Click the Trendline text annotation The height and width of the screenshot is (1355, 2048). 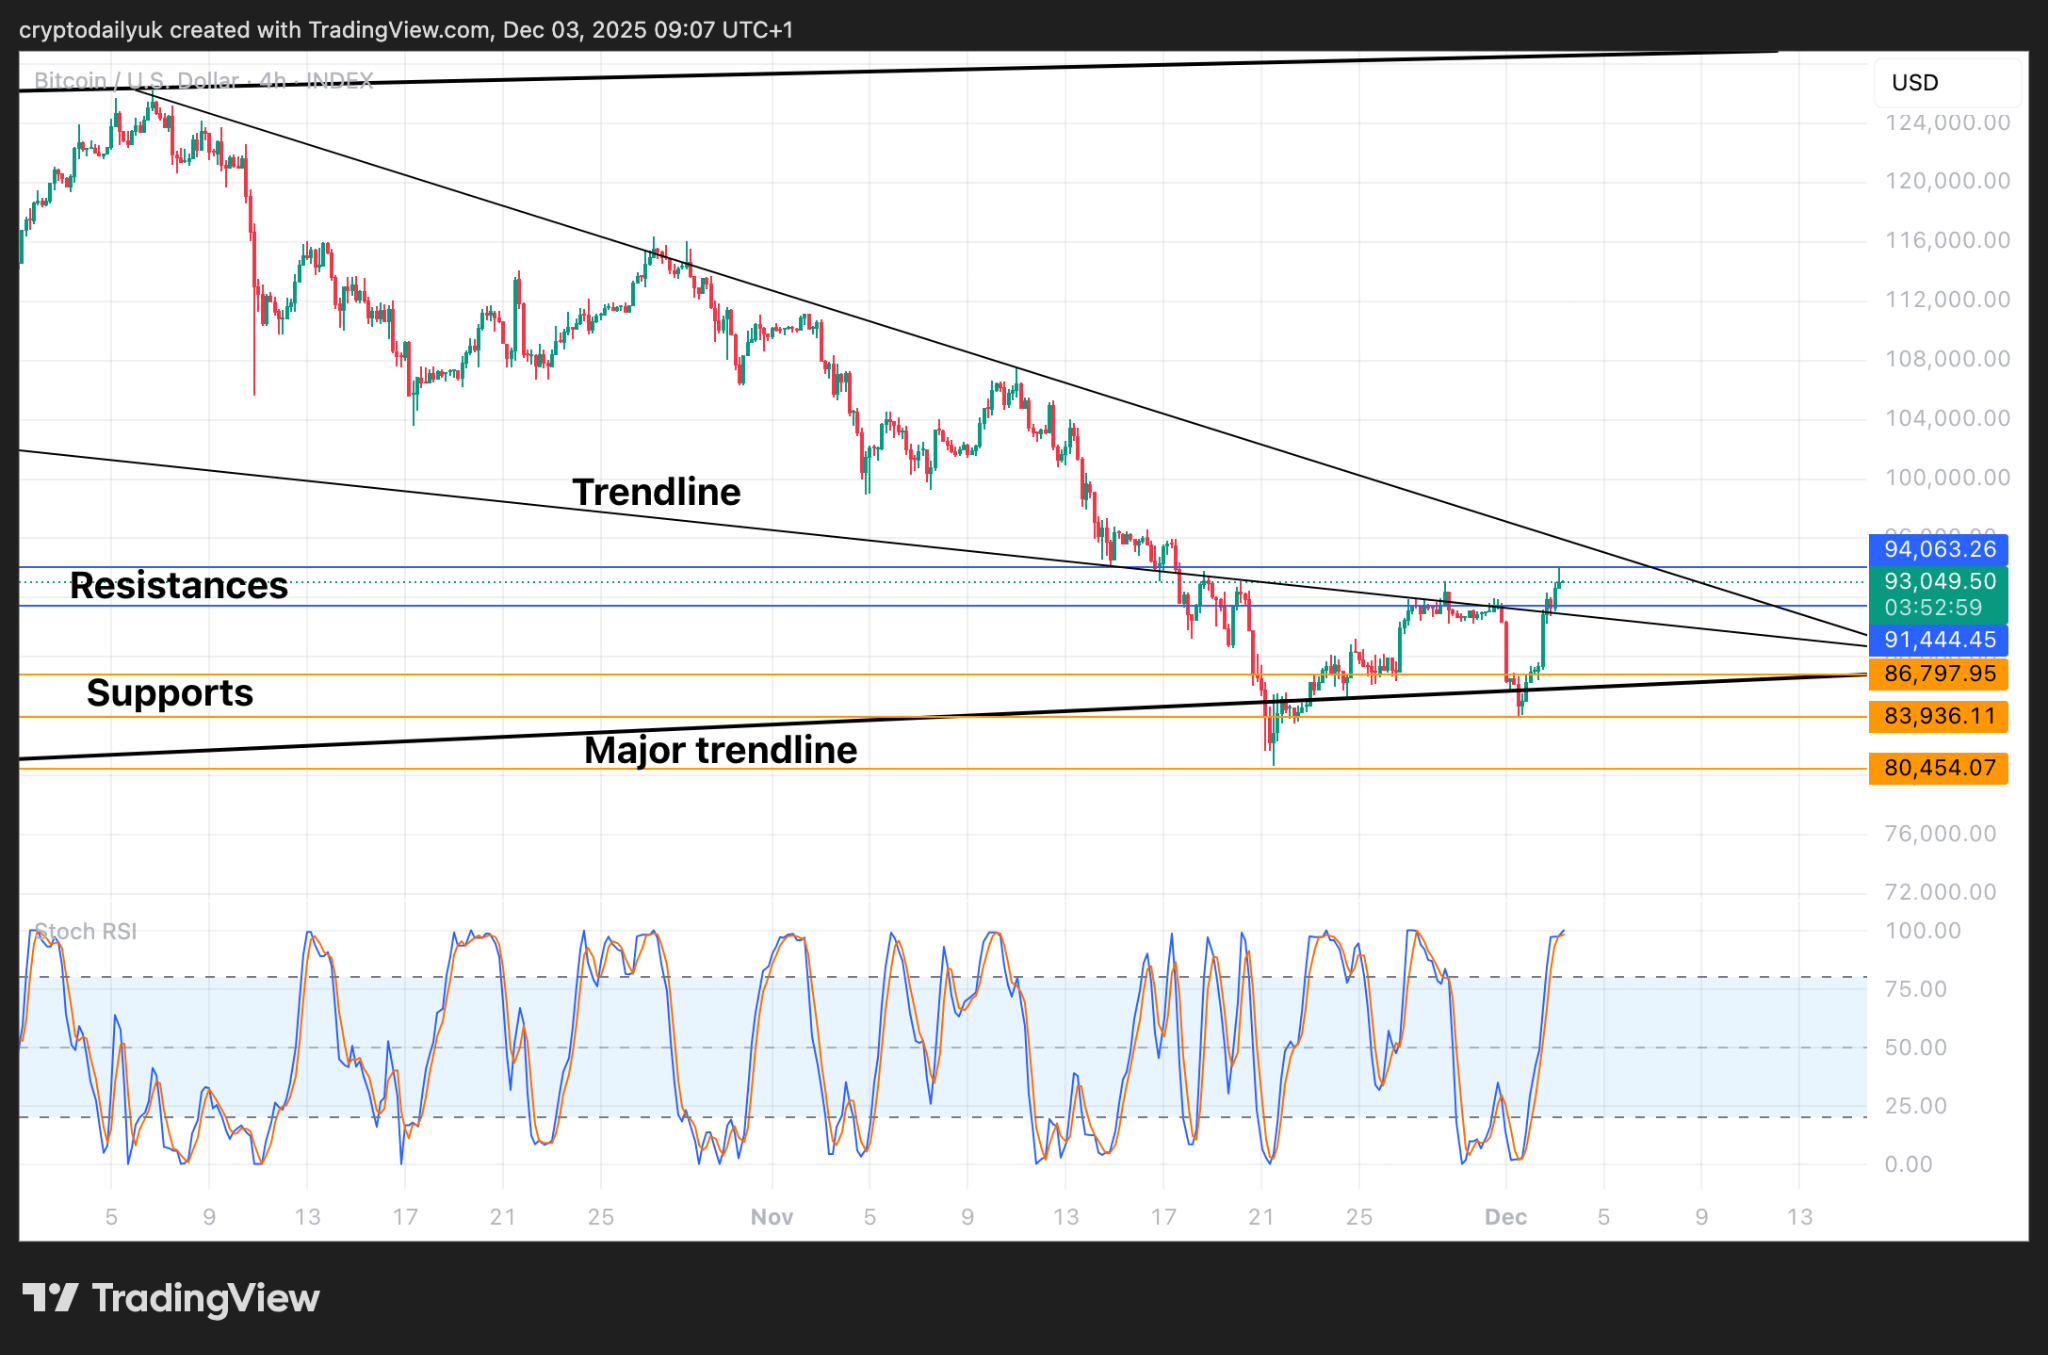[656, 492]
